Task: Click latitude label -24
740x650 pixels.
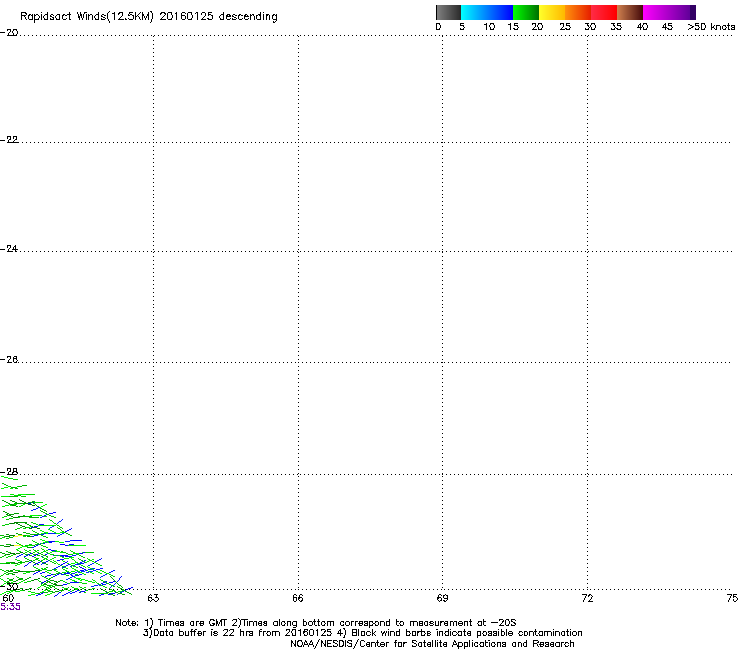Action: click(9, 249)
